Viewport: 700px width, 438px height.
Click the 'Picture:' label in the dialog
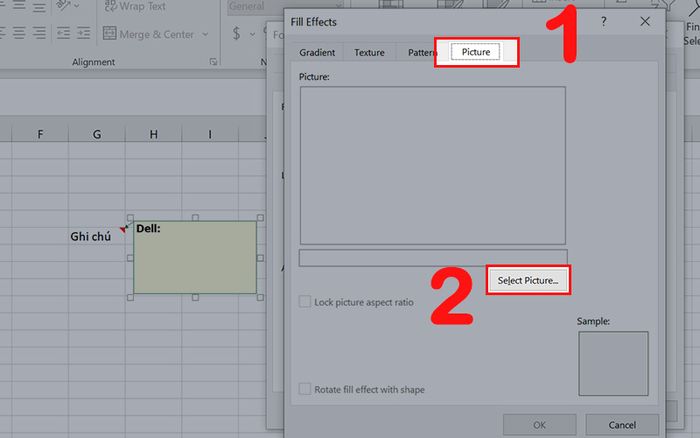[314, 77]
